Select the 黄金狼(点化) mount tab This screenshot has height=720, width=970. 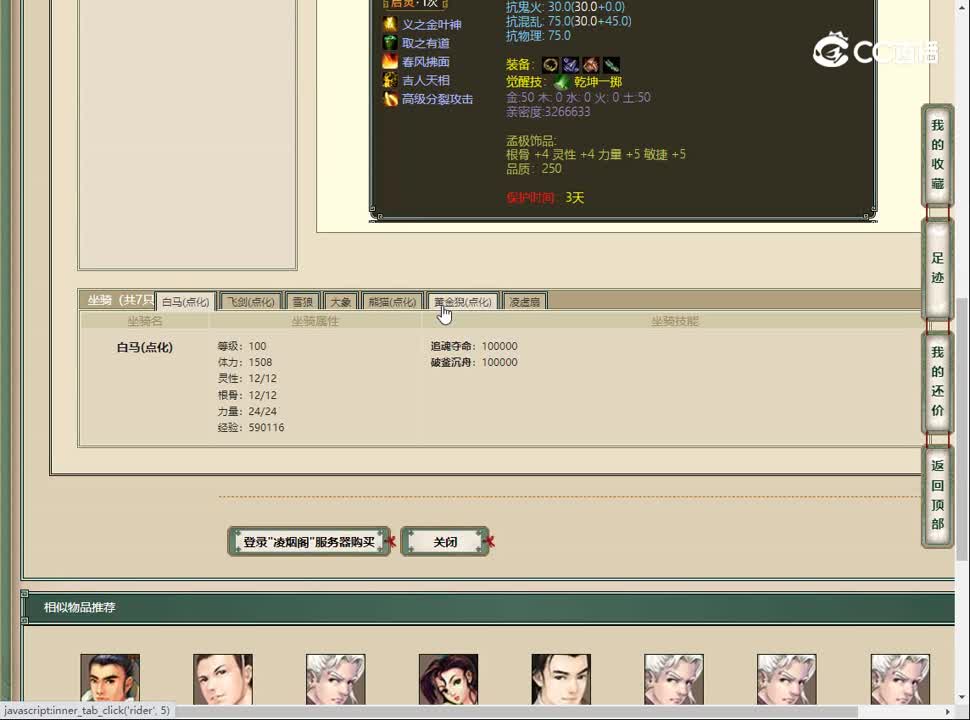463,302
